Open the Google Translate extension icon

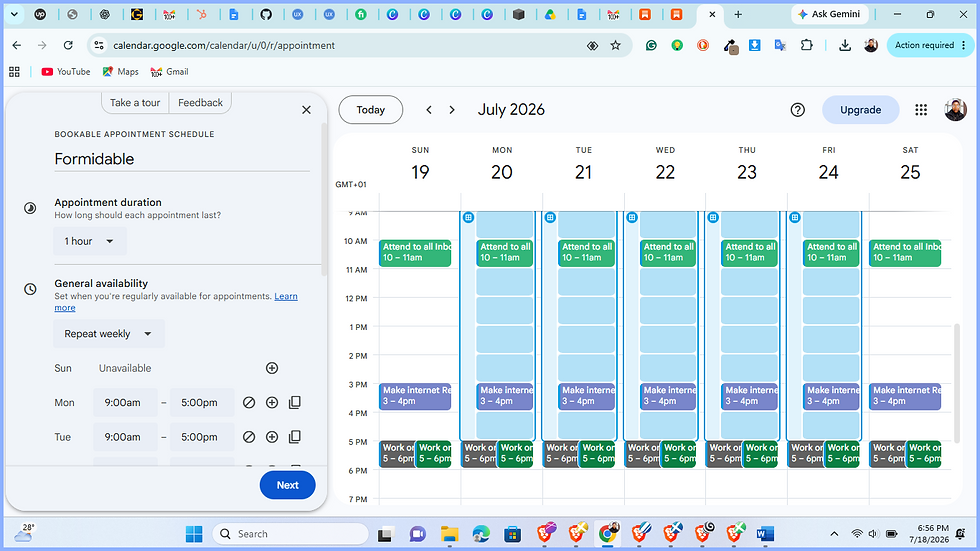pyautogui.click(x=780, y=45)
